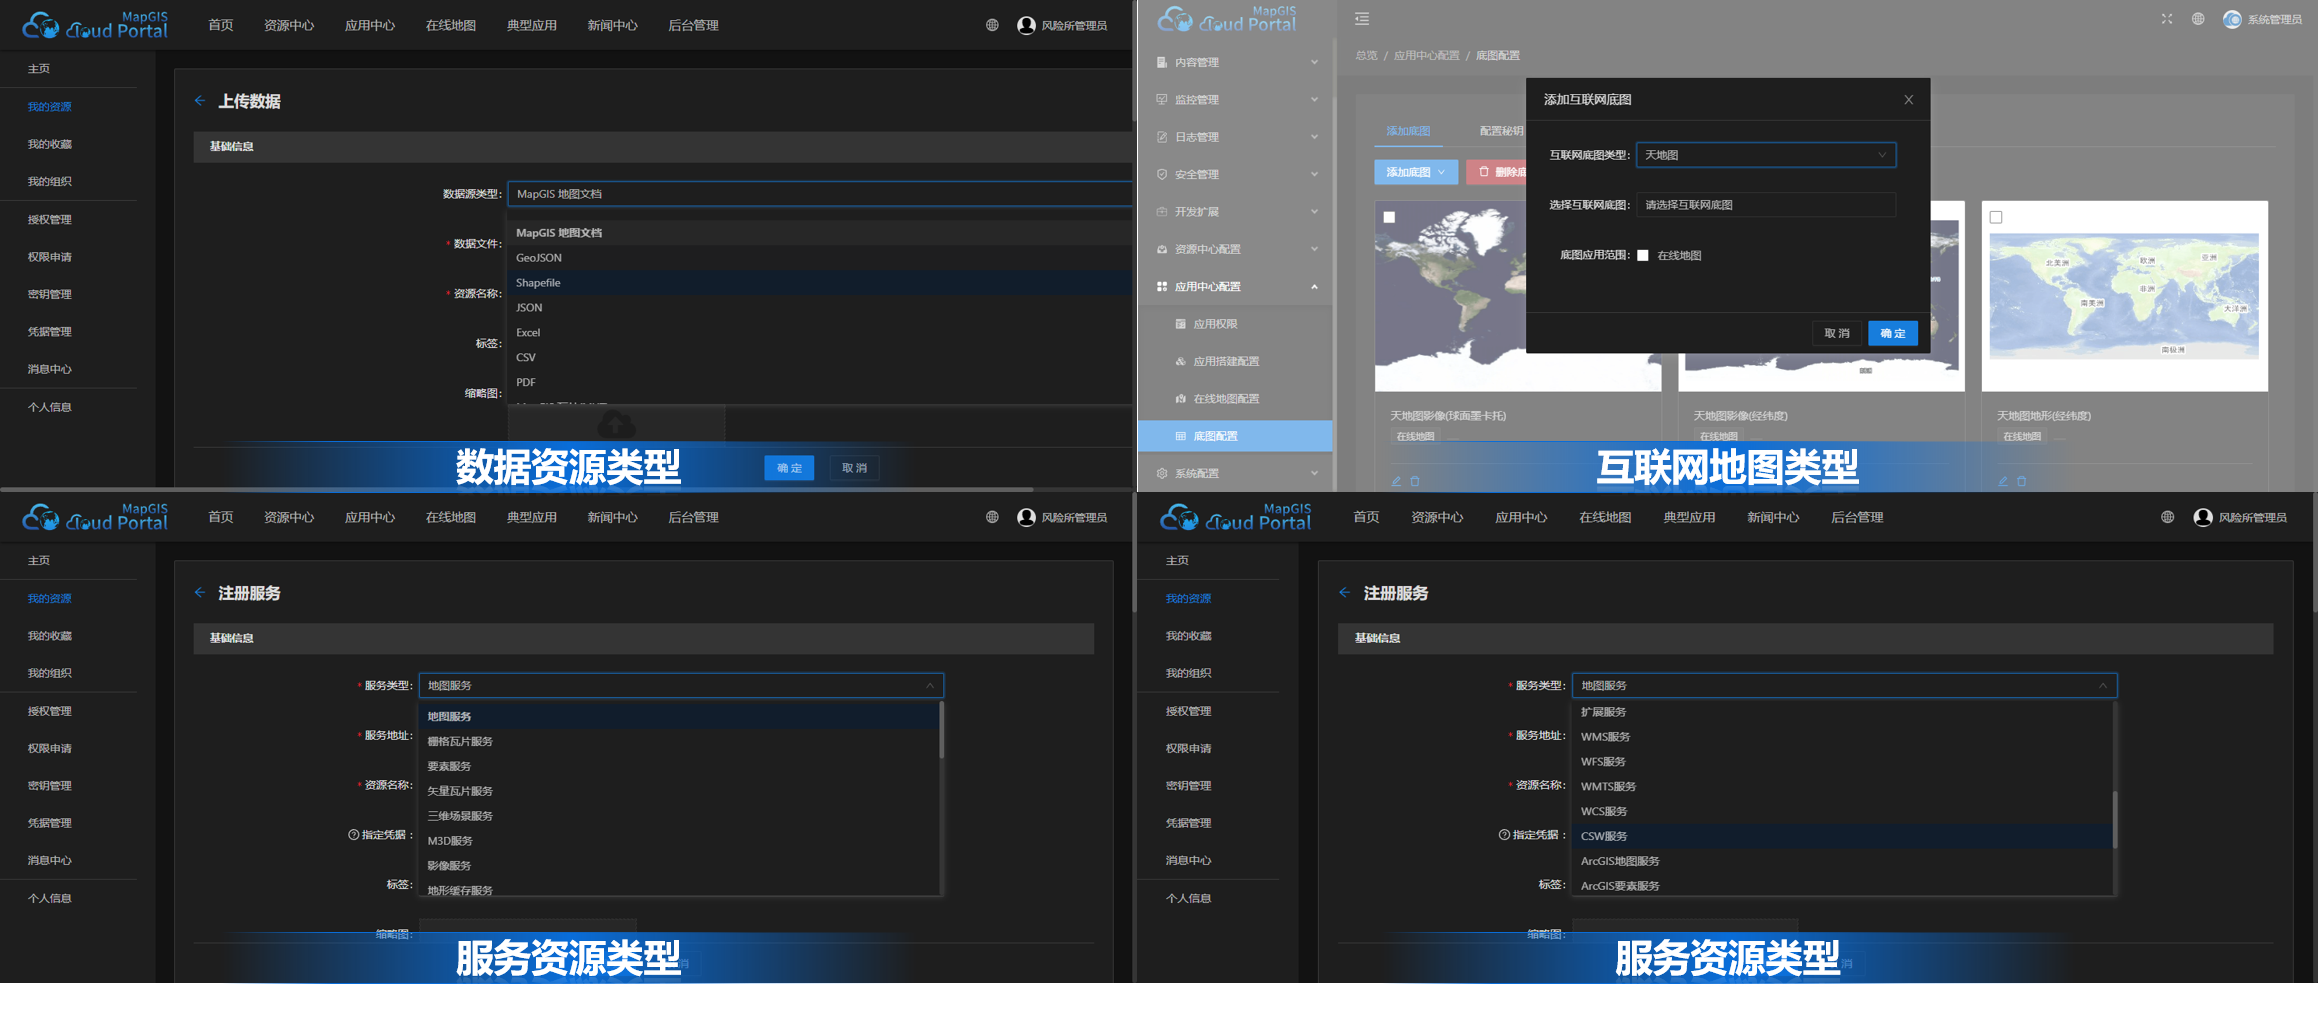Select the checkbox on 天地图地形(经纬度) card
This screenshot has height=1030, width=2318.
click(x=1996, y=217)
